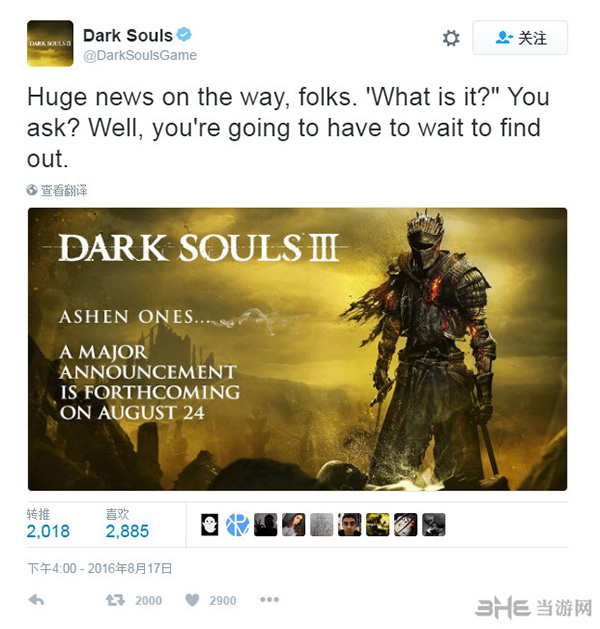Open the tweet timestamp 下午4:00 - 2016年8月17日
Screen dimensions: 600x629
coord(100,568)
